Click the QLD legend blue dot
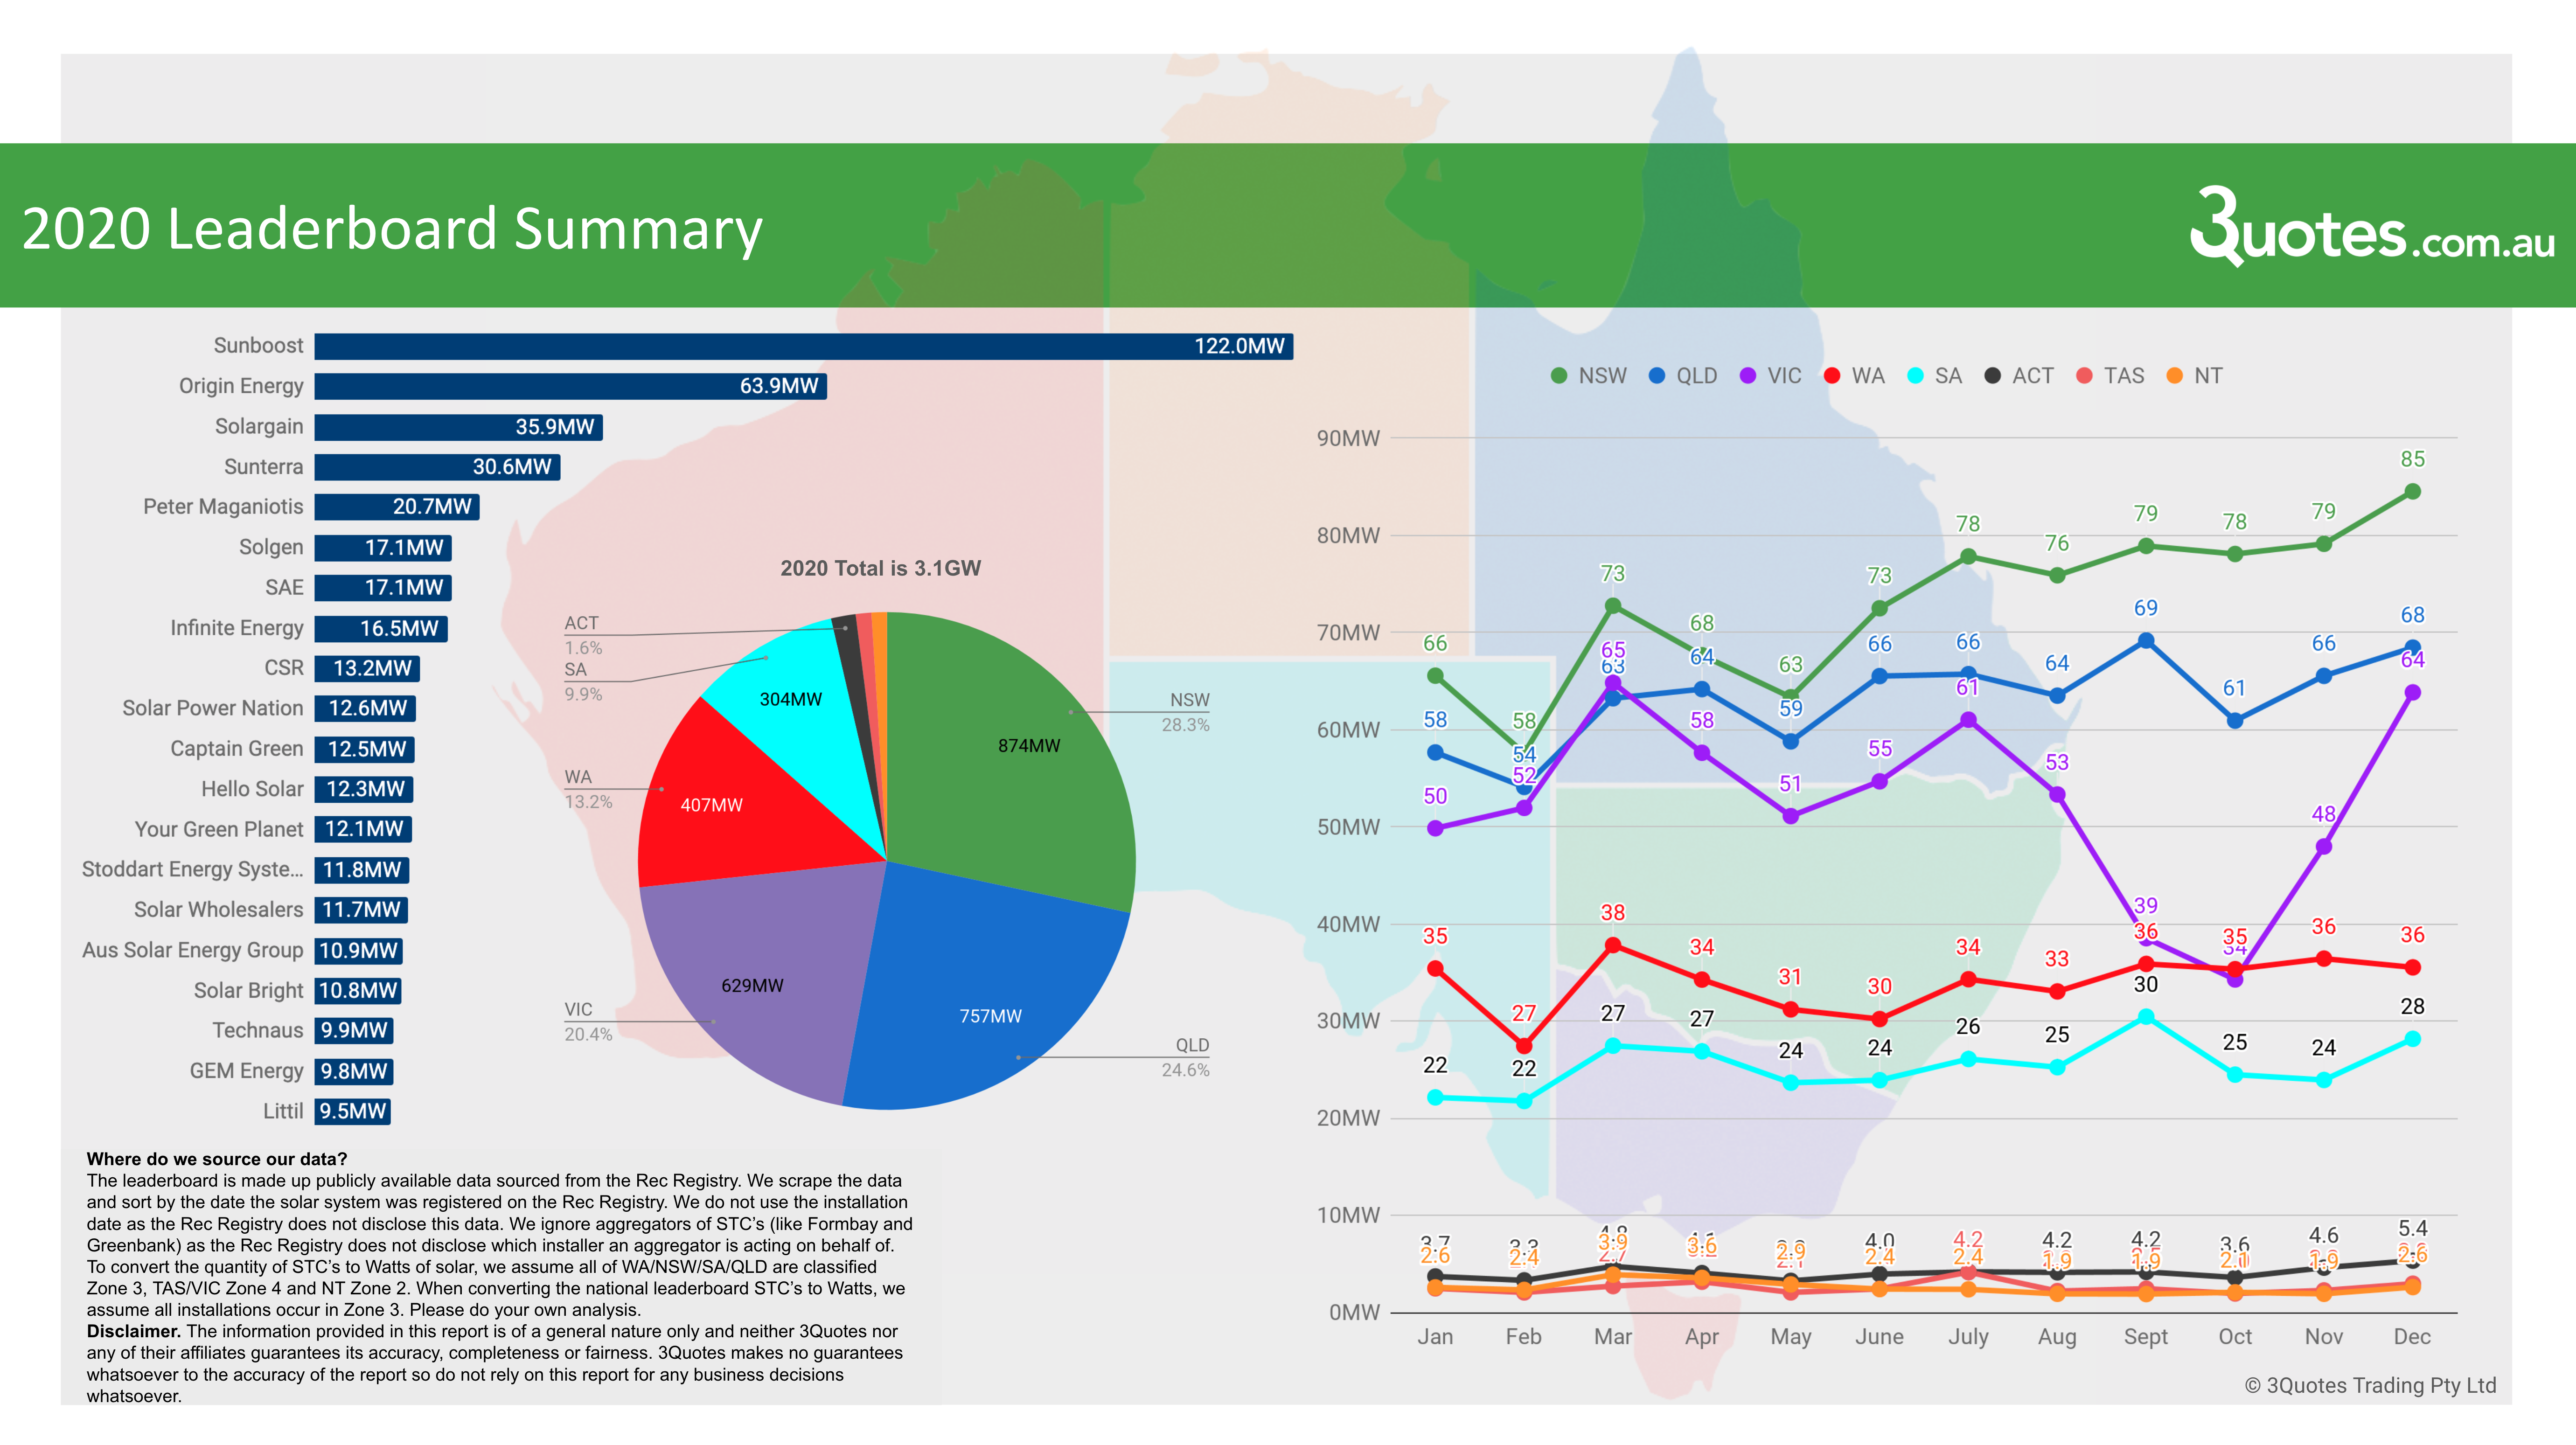The width and height of the screenshot is (2576, 1445). point(1656,376)
